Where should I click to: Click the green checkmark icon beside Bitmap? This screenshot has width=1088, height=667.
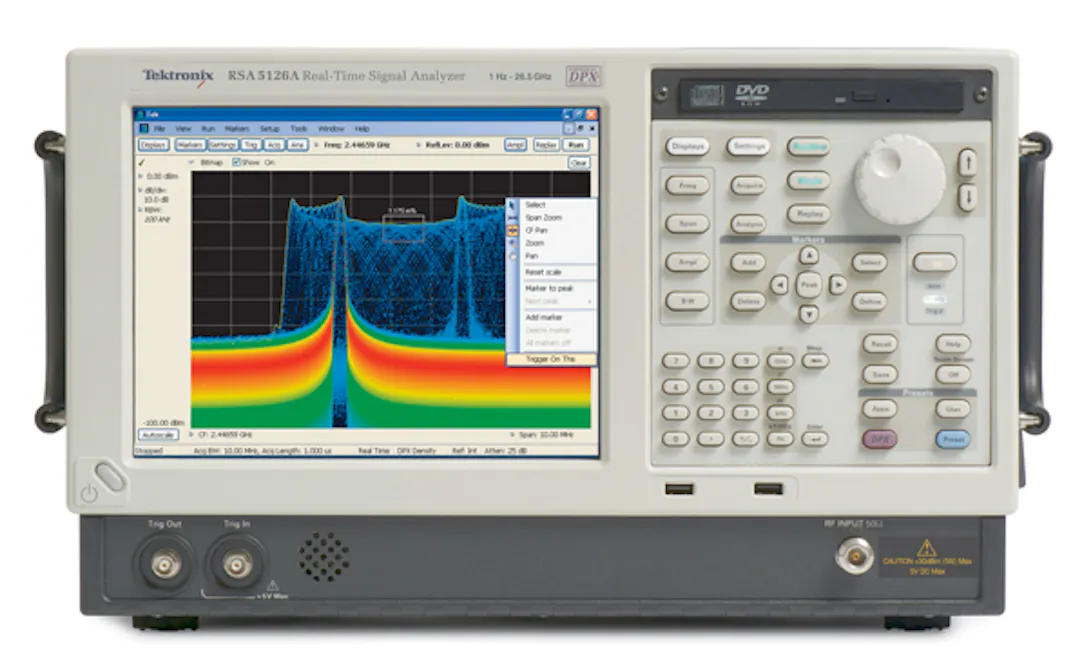click(142, 162)
